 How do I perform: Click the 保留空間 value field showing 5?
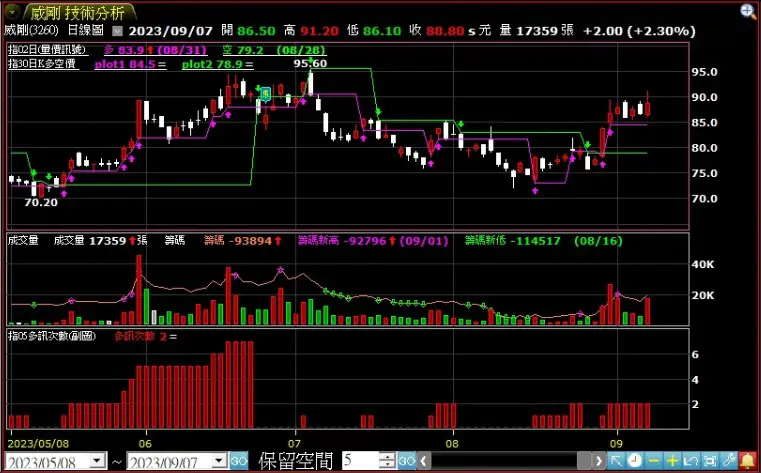tap(361, 460)
